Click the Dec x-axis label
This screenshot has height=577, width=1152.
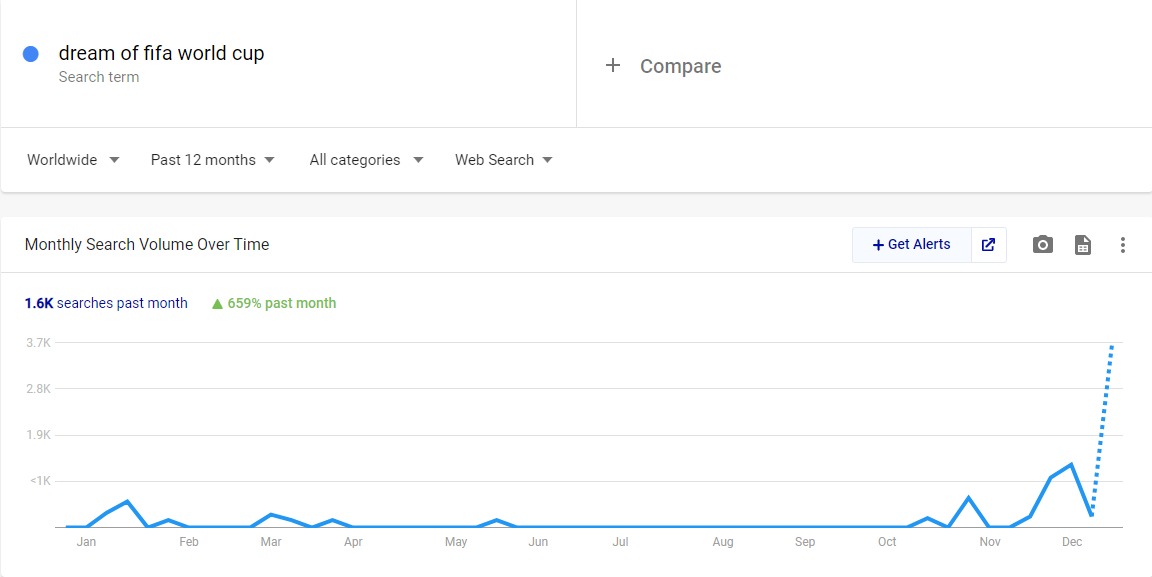click(x=1072, y=542)
